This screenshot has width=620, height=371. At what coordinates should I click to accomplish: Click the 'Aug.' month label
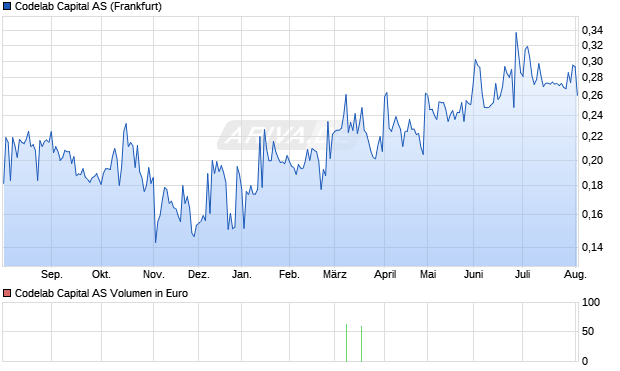pos(575,274)
